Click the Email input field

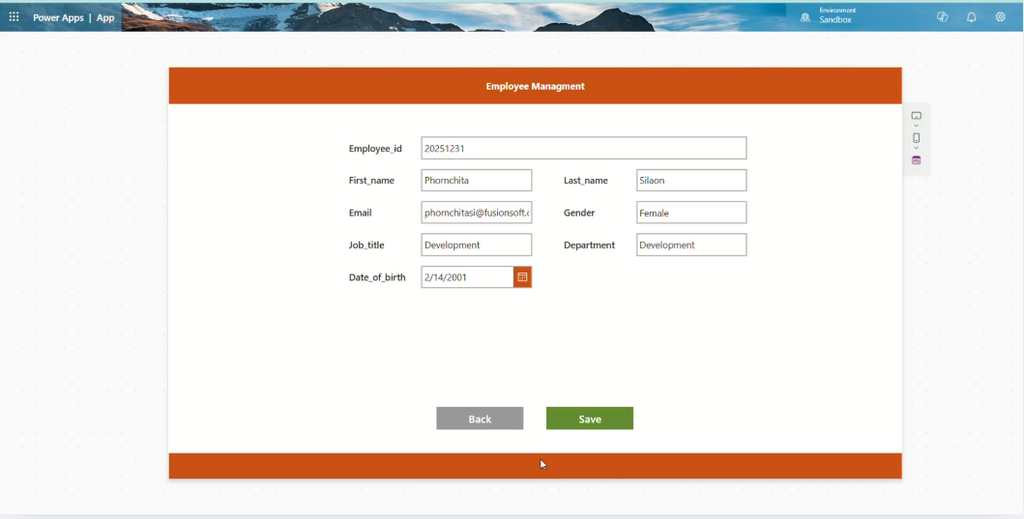point(477,212)
